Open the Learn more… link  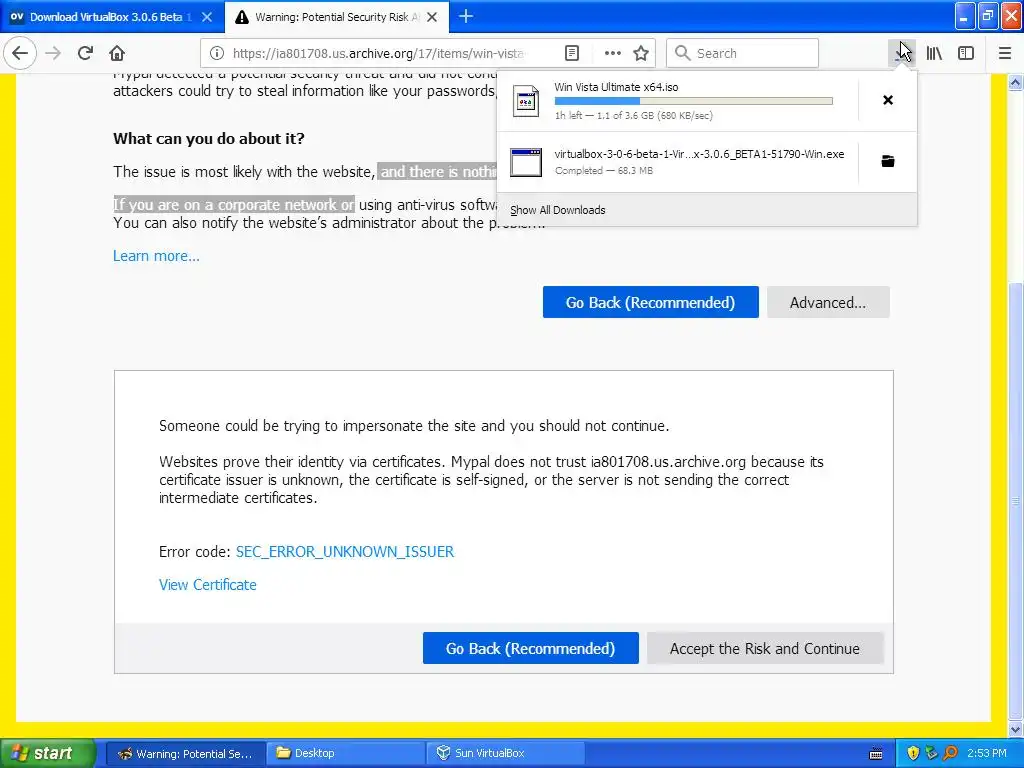pos(156,256)
